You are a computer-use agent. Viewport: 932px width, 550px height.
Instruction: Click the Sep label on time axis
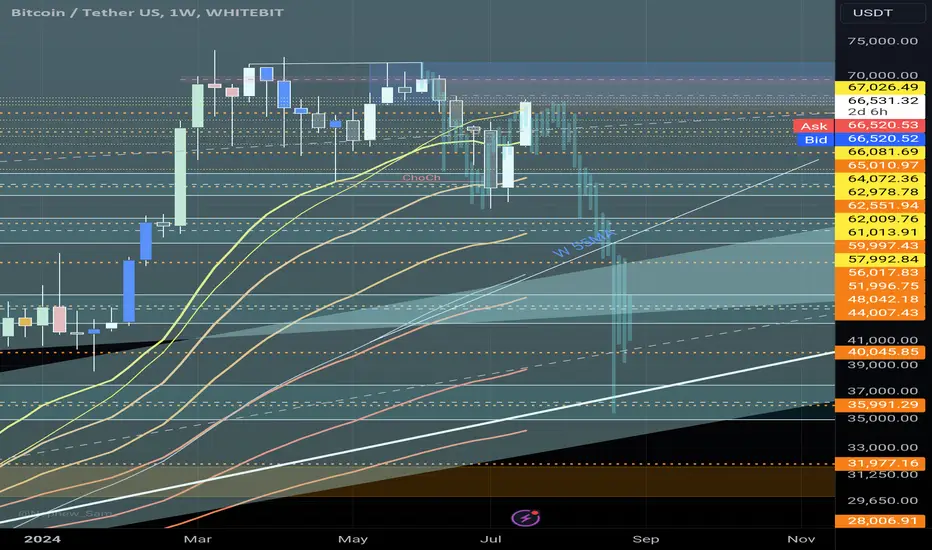click(x=646, y=539)
